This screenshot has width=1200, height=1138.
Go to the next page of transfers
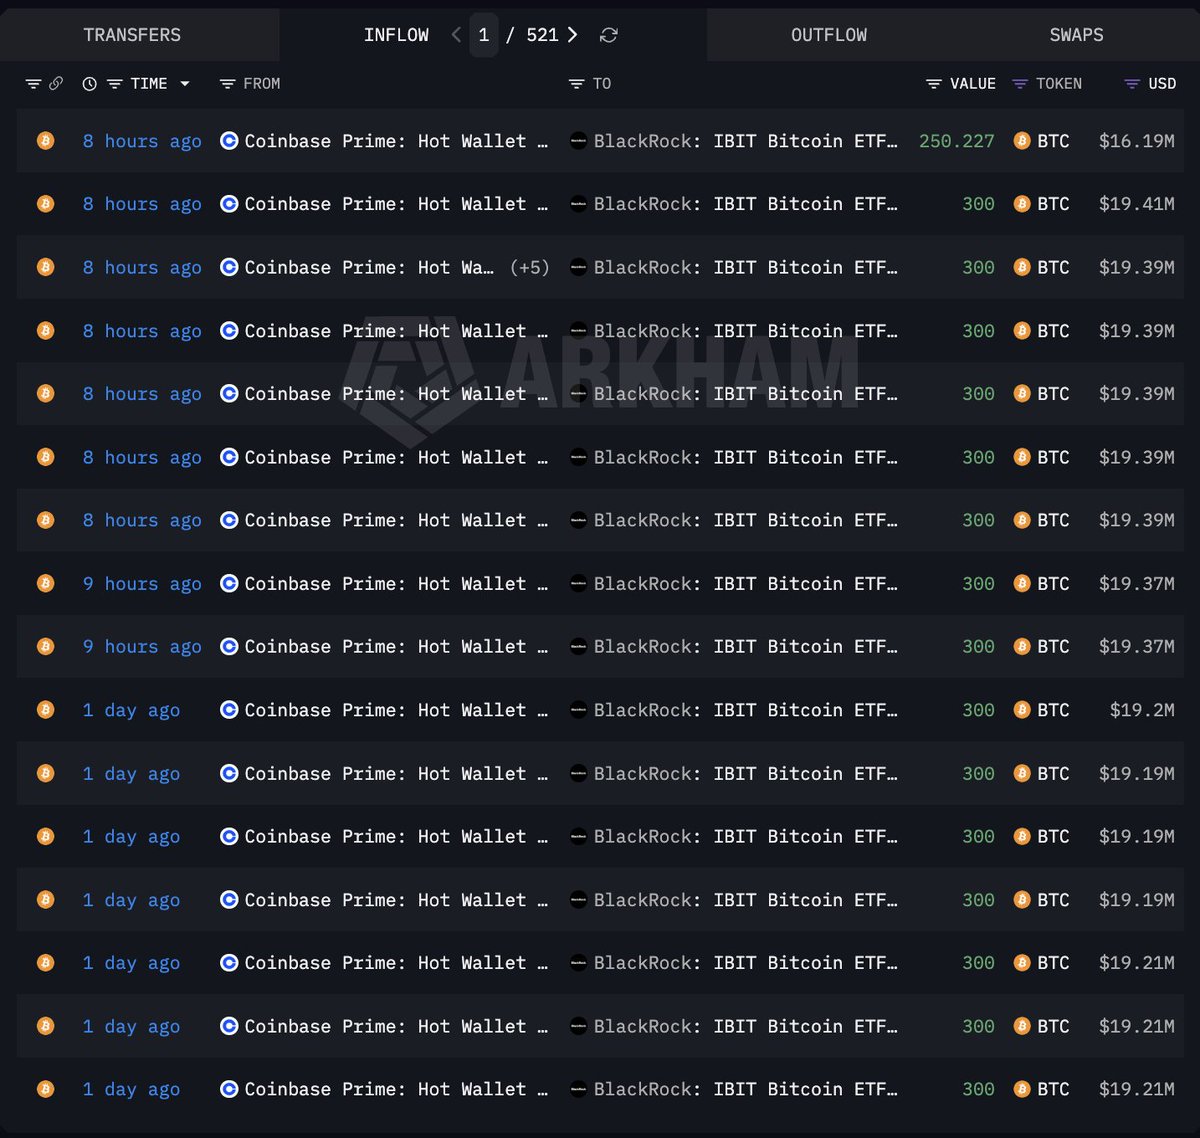(572, 35)
